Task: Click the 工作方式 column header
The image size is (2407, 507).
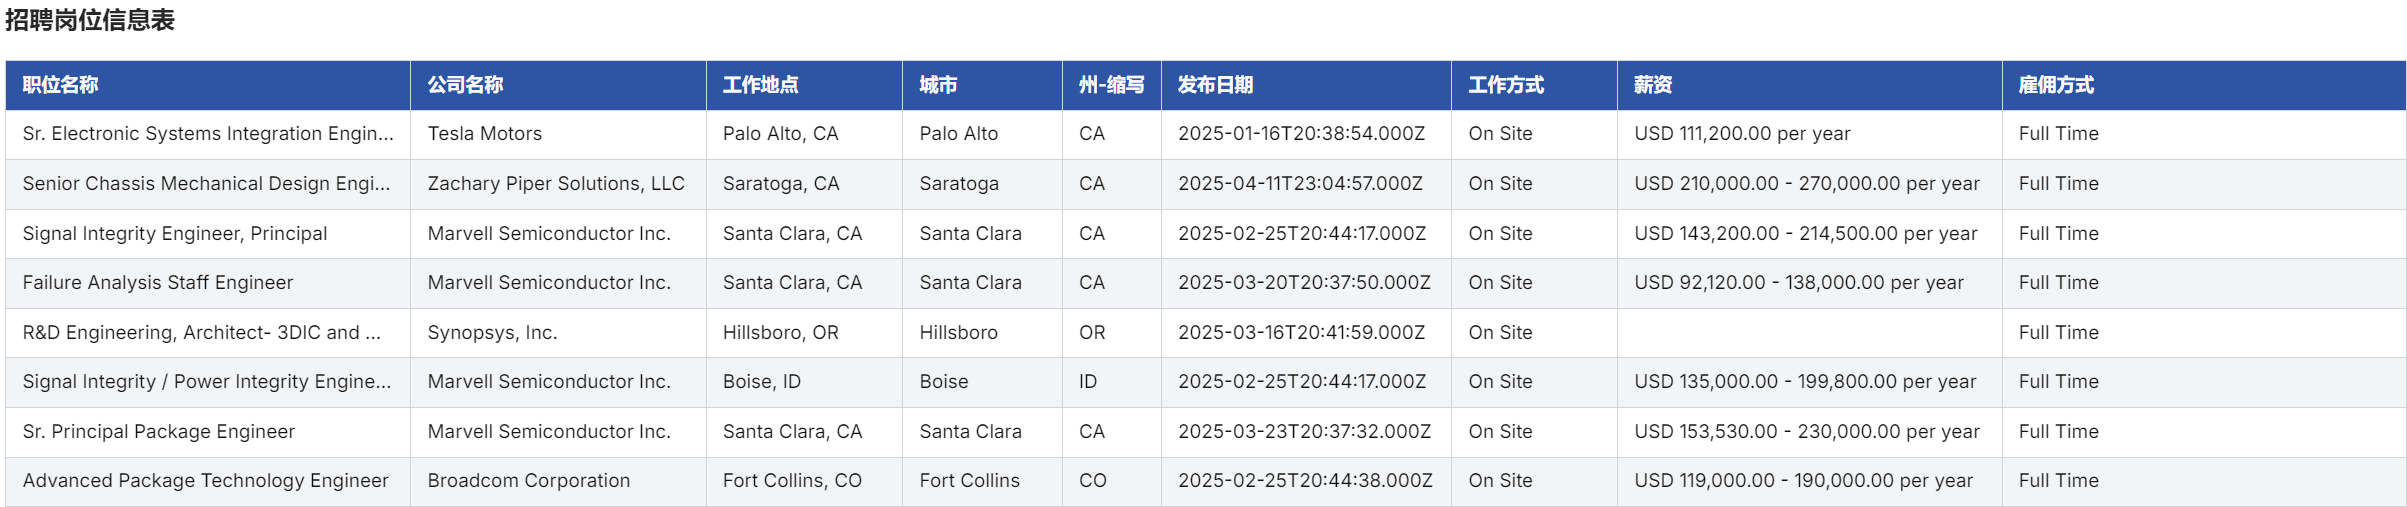Action: tap(1506, 85)
